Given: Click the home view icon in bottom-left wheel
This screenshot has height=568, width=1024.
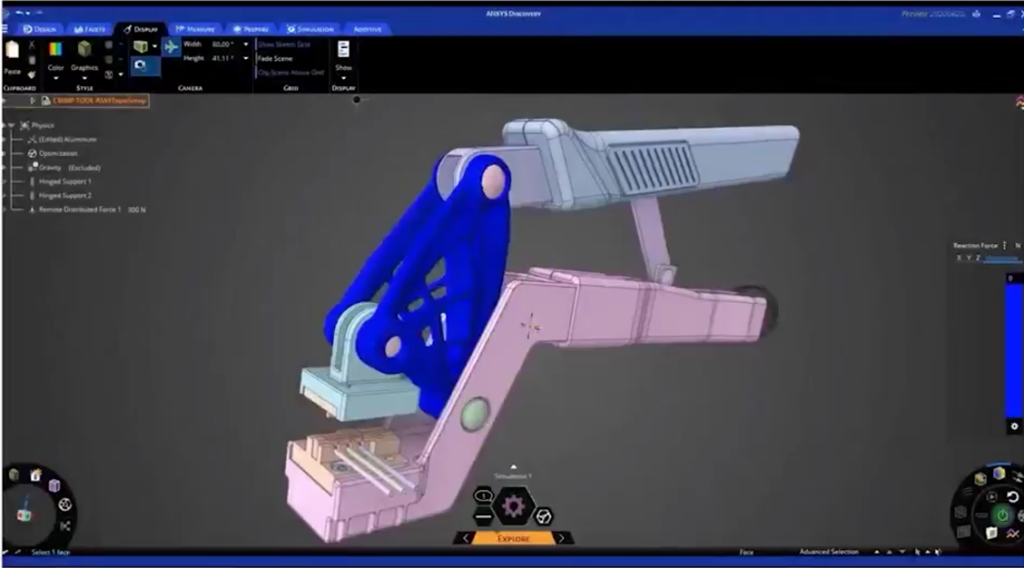Looking at the screenshot, I should tap(36, 475).
